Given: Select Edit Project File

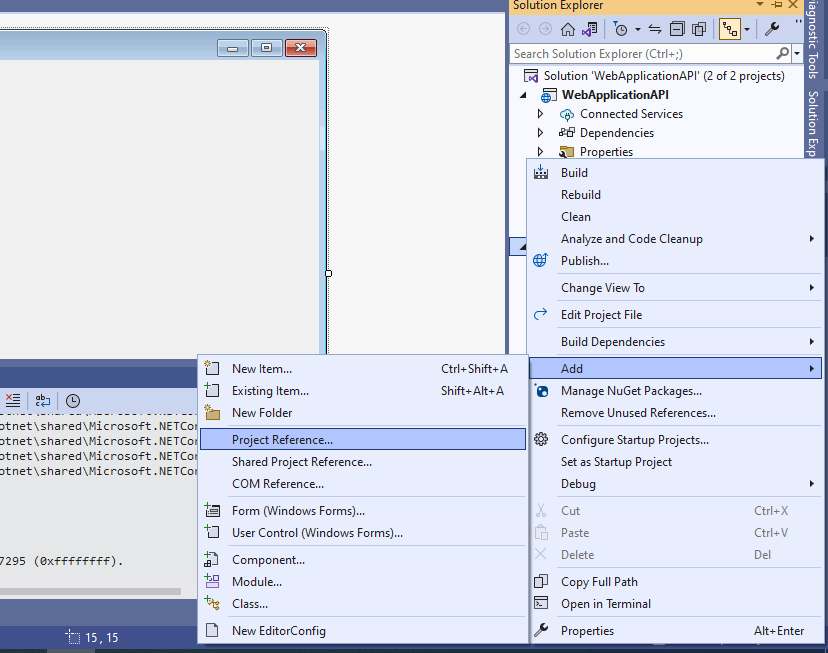Looking at the screenshot, I should [x=601, y=315].
